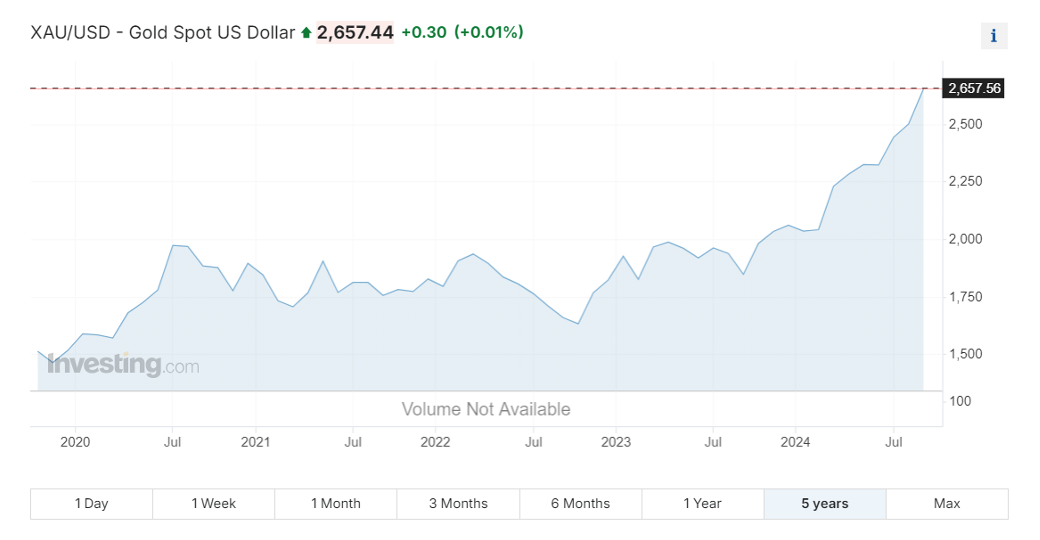Click the 2,657.44 current price value

tap(355, 32)
